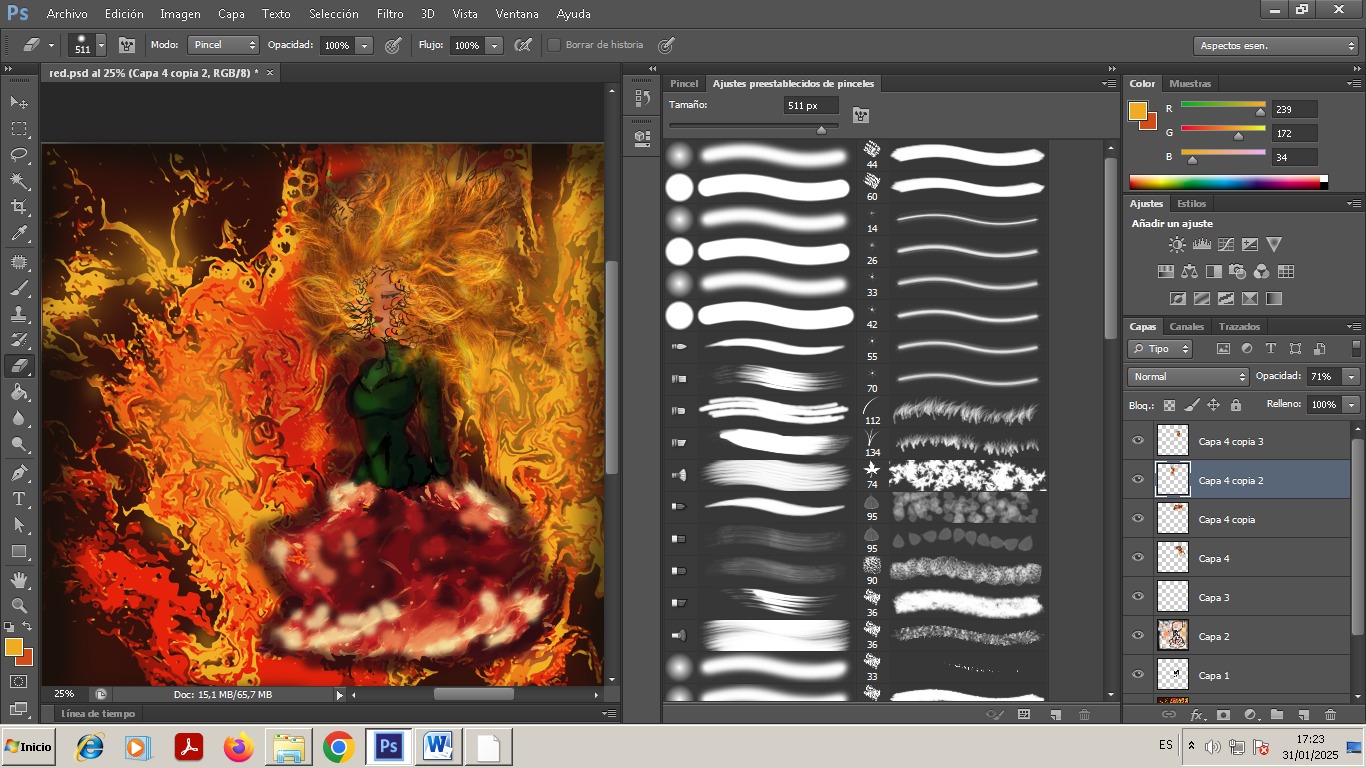Click the Color Balance scales icon
The height and width of the screenshot is (768, 1366).
pos(1189,271)
